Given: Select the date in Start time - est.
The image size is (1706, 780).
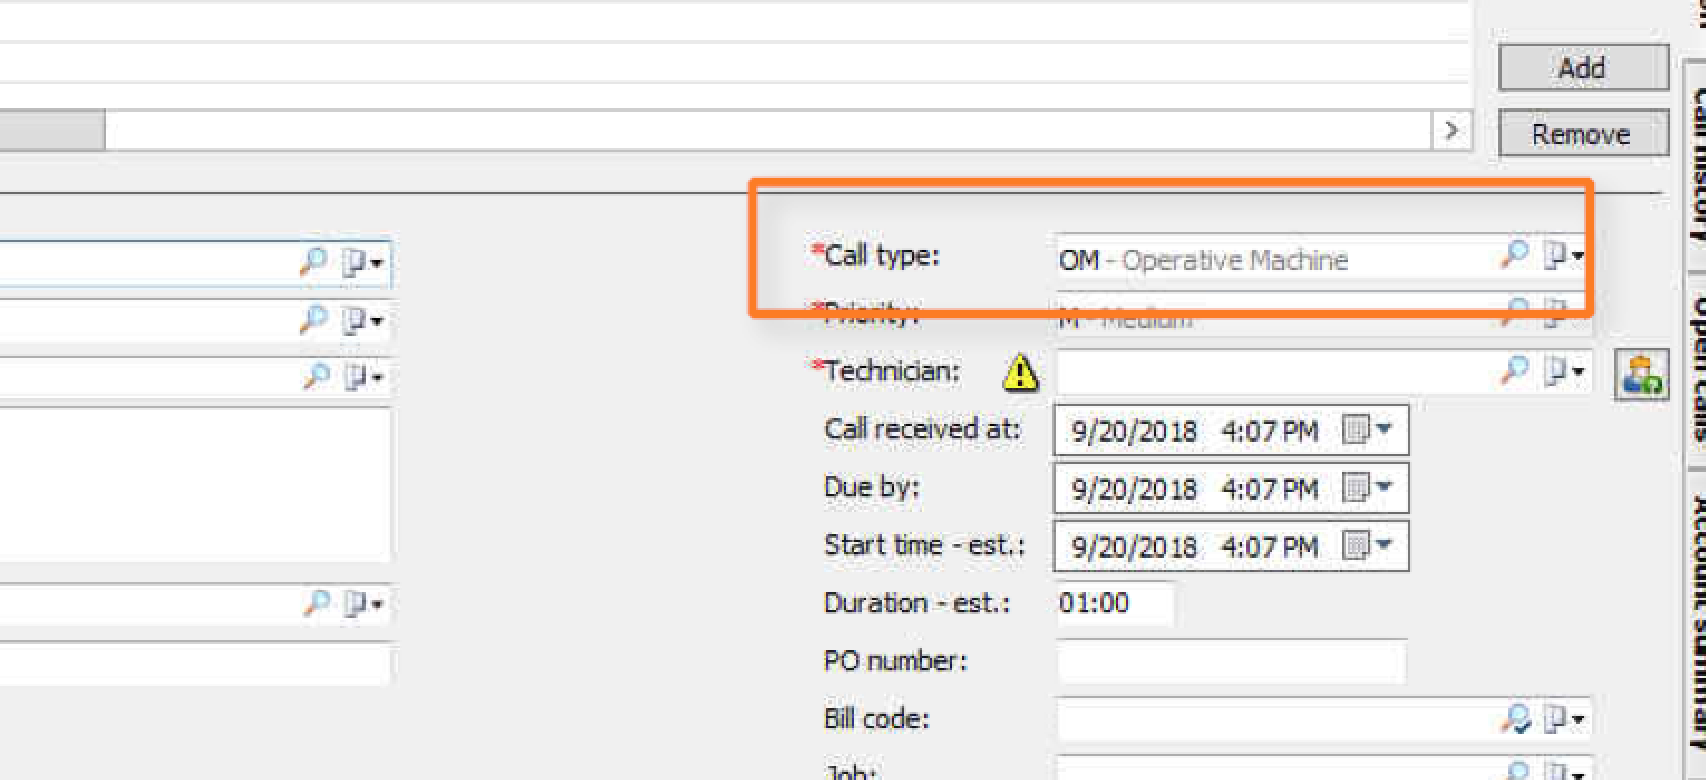Looking at the screenshot, I should coord(1134,548).
